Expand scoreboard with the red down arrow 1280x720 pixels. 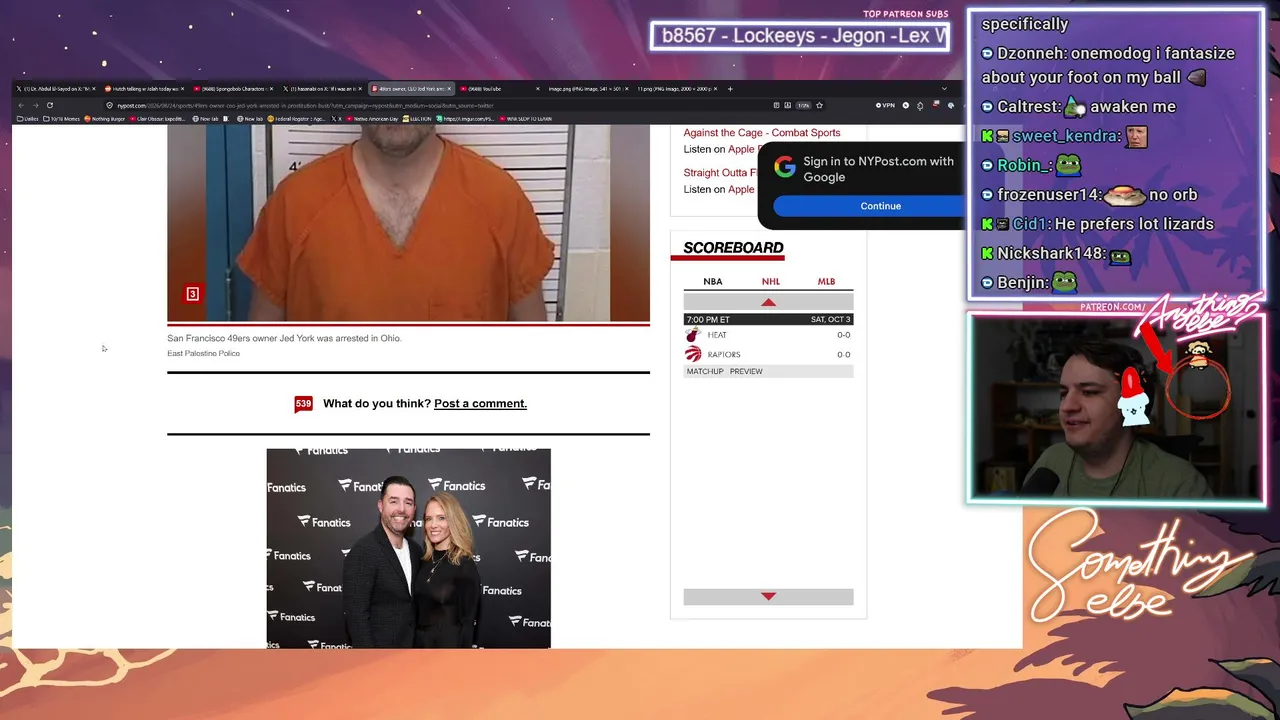coord(768,596)
